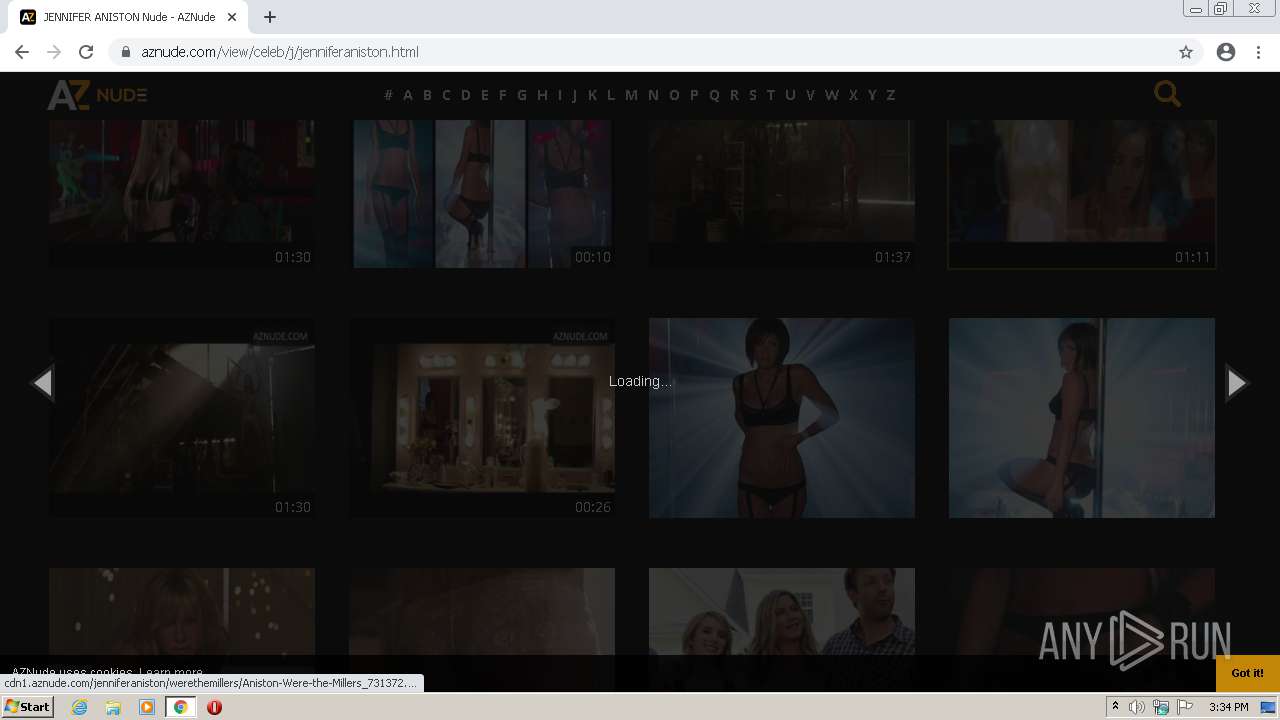Select letter W in alphabet index
This screenshot has height=720, width=1280.
tap(831, 95)
